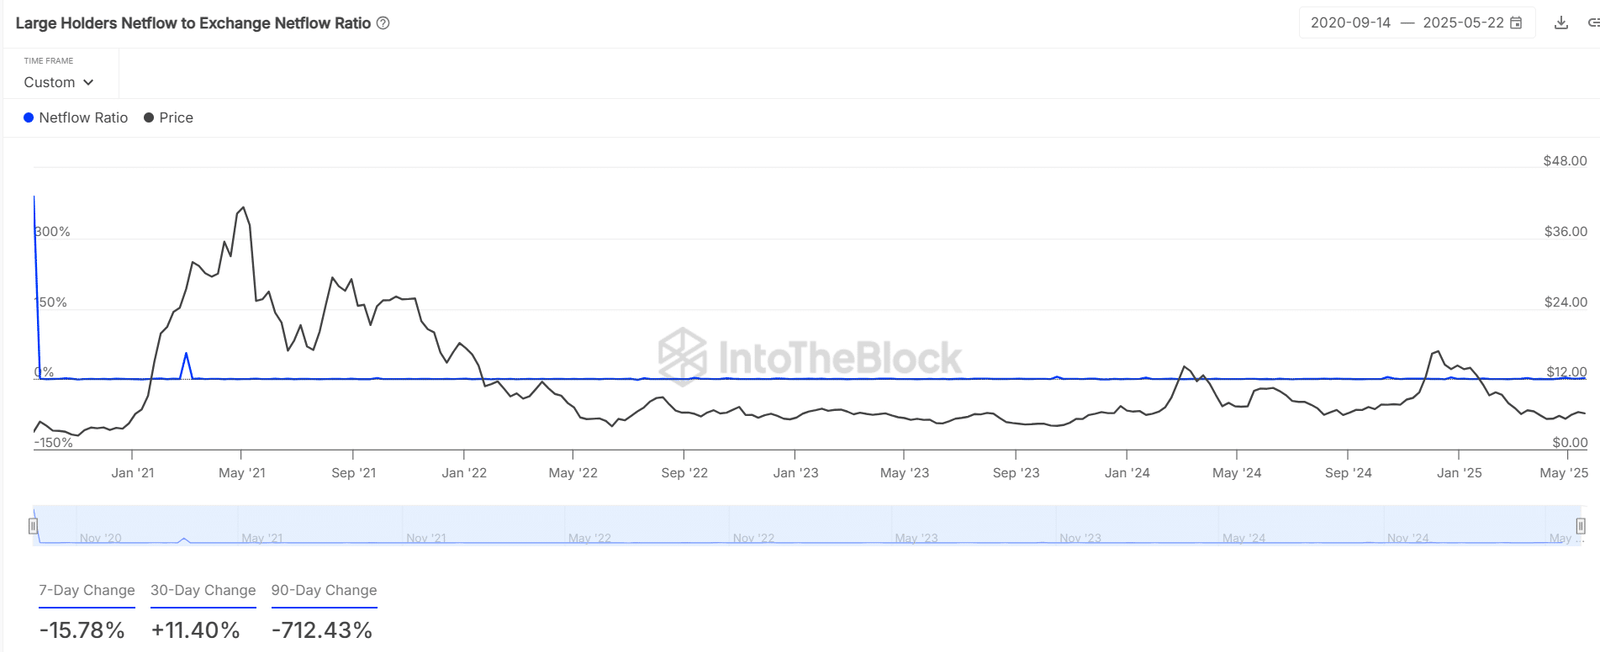This screenshot has width=1600, height=652.
Task: Click the dark Price legend dot
Action: click(x=149, y=118)
